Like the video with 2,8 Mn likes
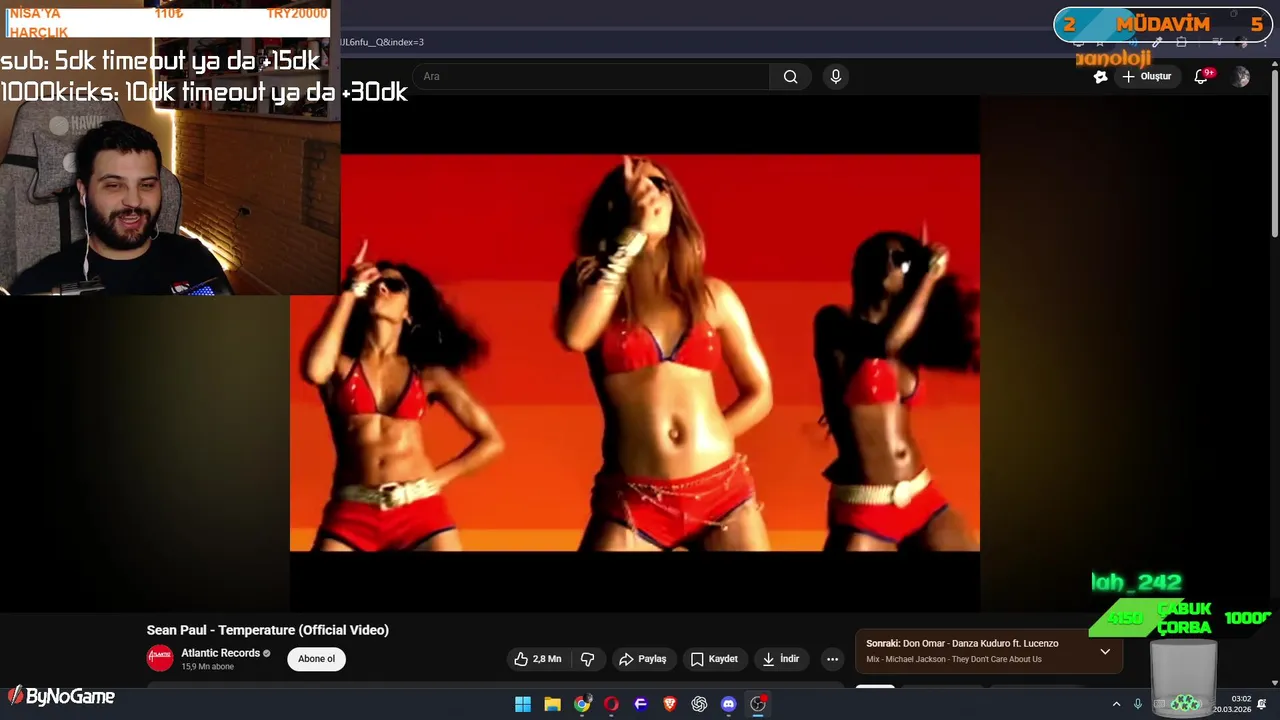The width and height of the screenshot is (1280, 720). 537,659
